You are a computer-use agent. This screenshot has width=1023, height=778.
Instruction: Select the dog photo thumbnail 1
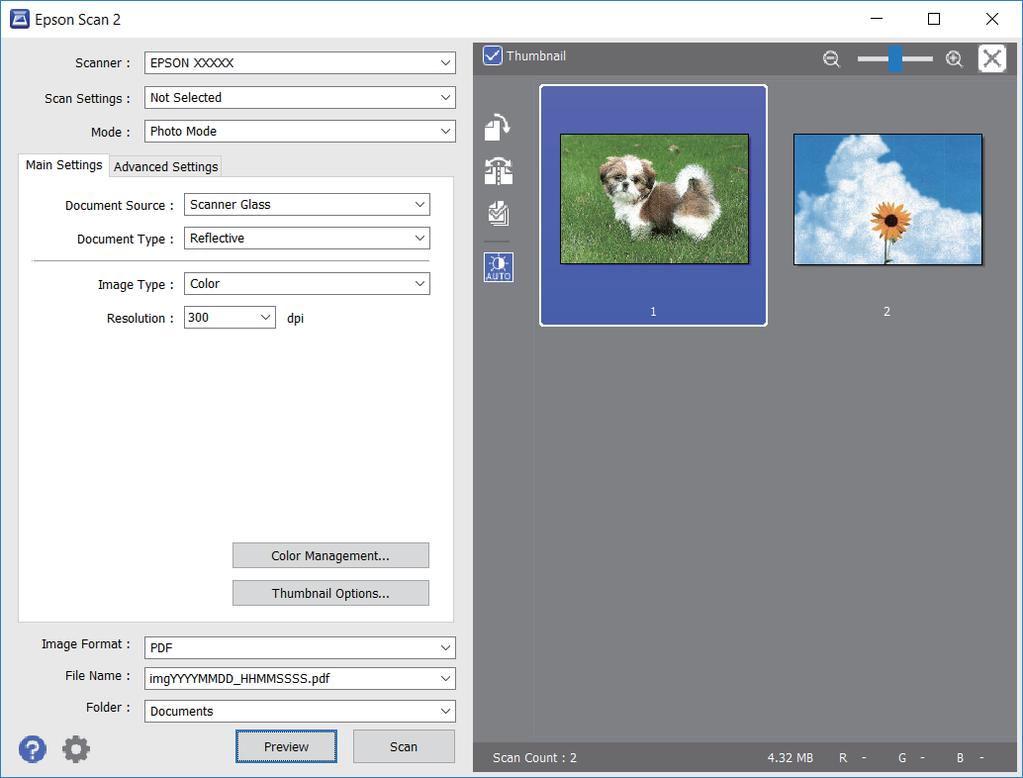(x=653, y=205)
